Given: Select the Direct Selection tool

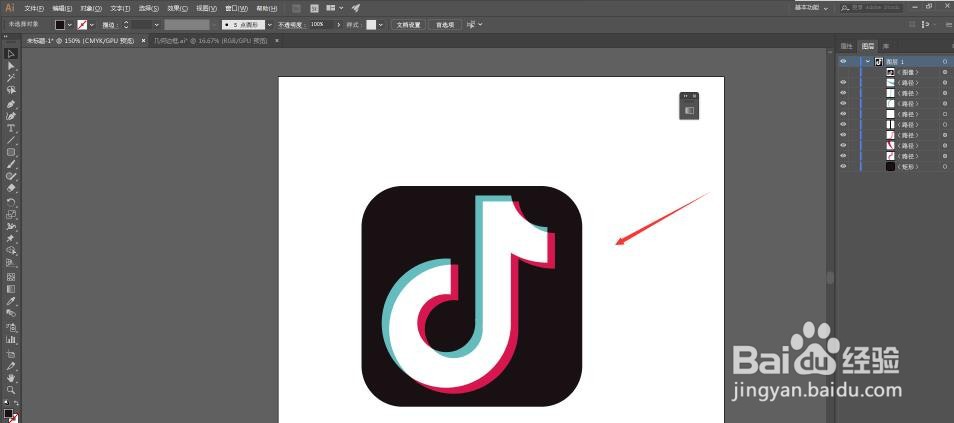Looking at the screenshot, I should 11,66.
